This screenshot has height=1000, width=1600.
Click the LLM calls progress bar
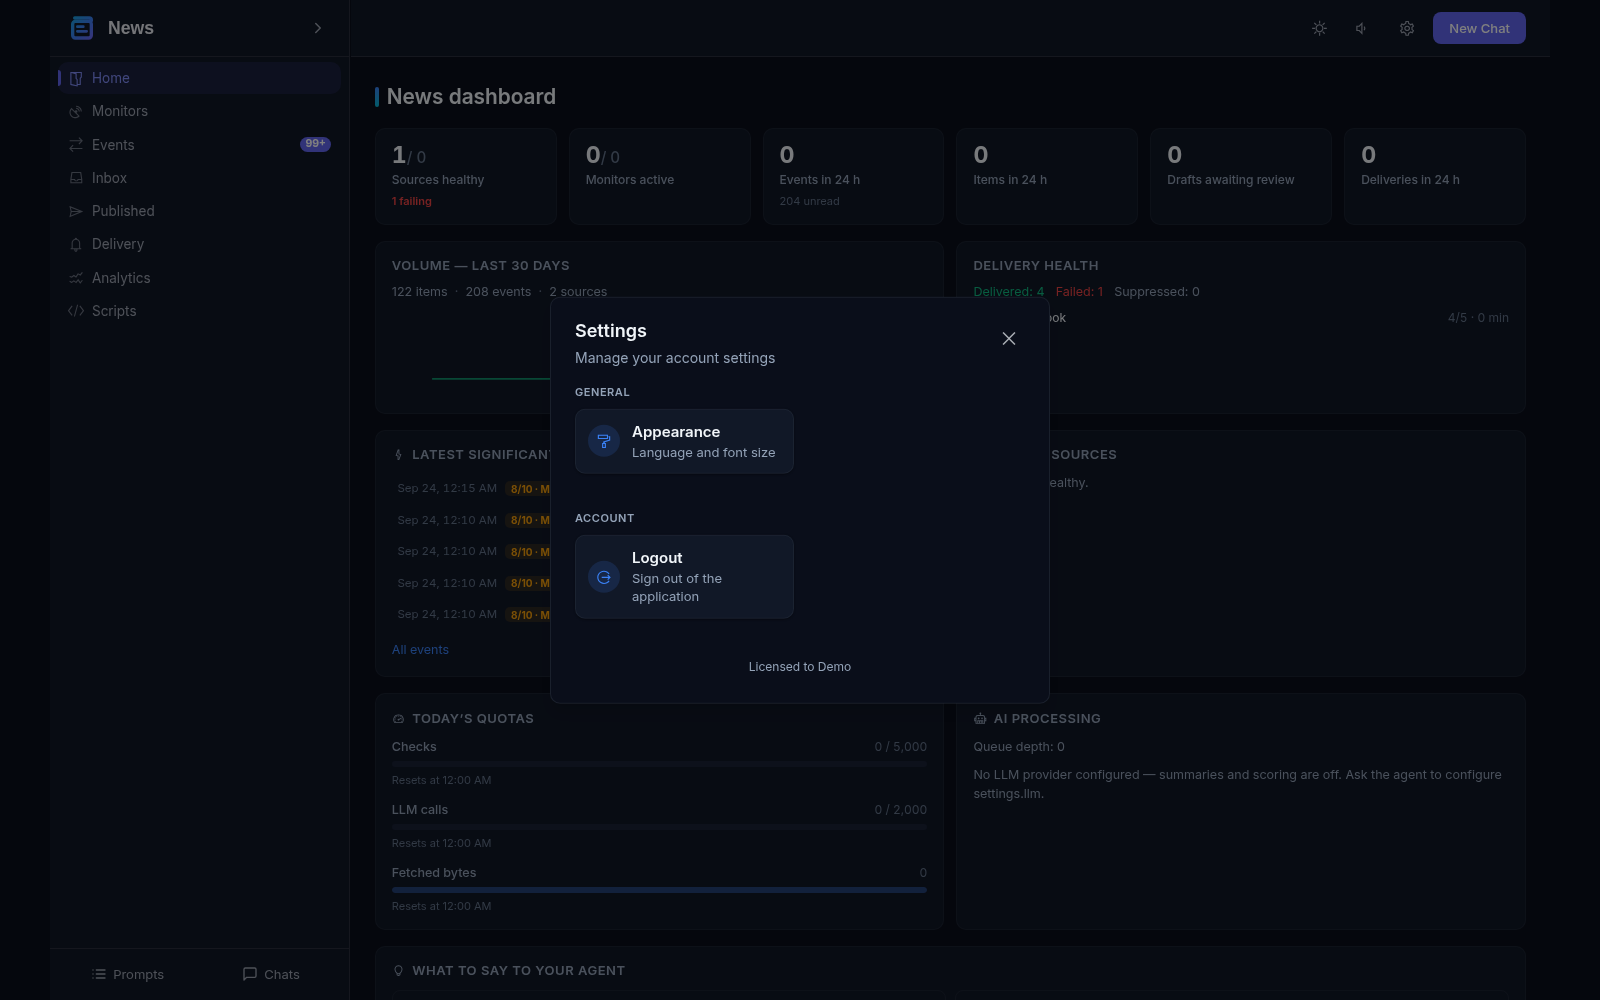(659, 827)
